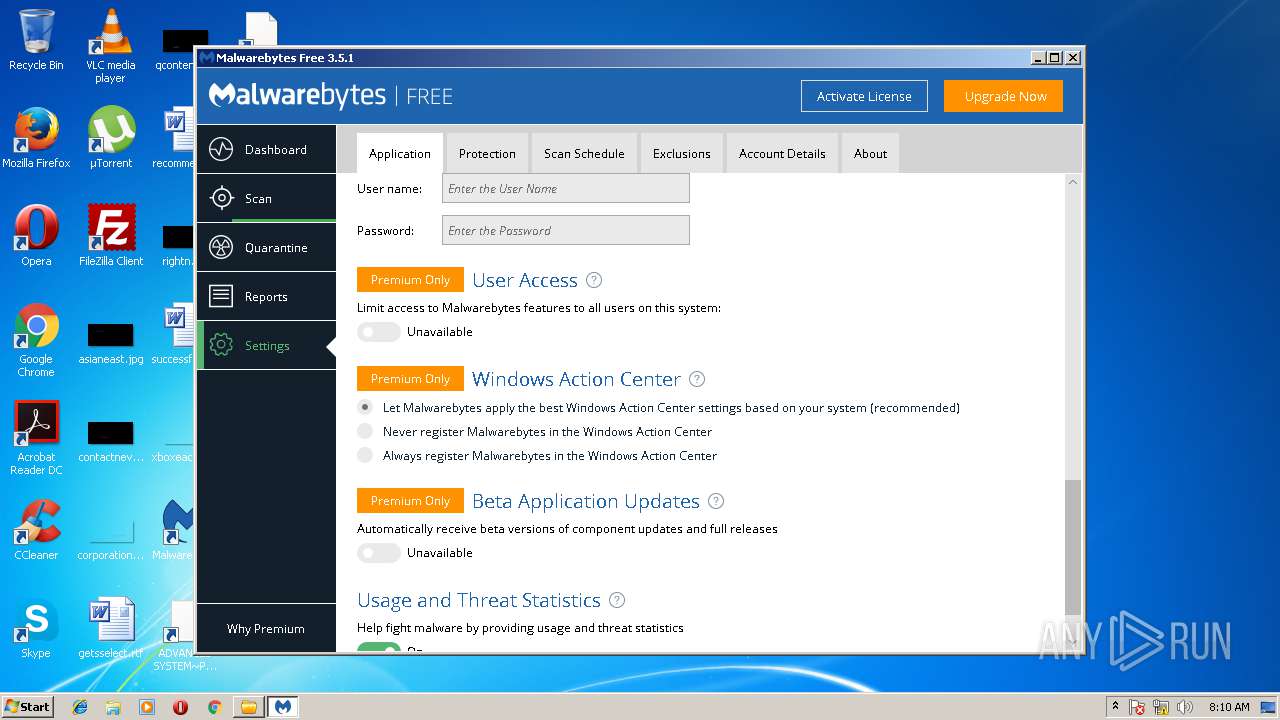Switch to the Exclusions tab
This screenshot has width=1280, height=720.
tap(681, 154)
